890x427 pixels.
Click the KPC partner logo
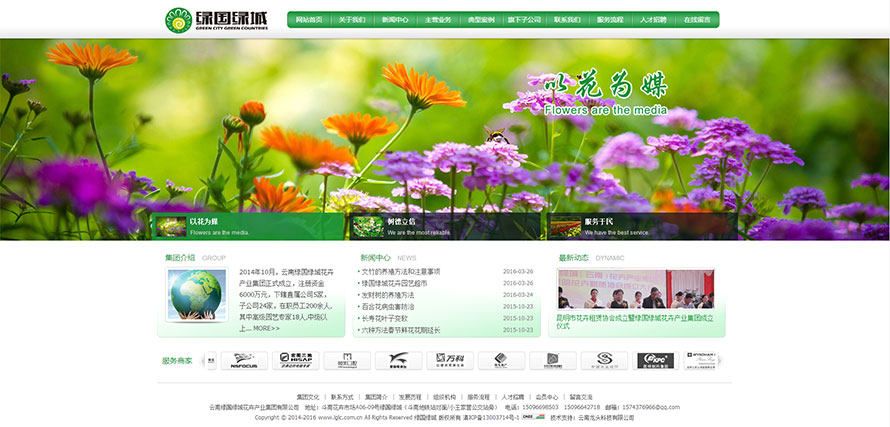coord(655,360)
